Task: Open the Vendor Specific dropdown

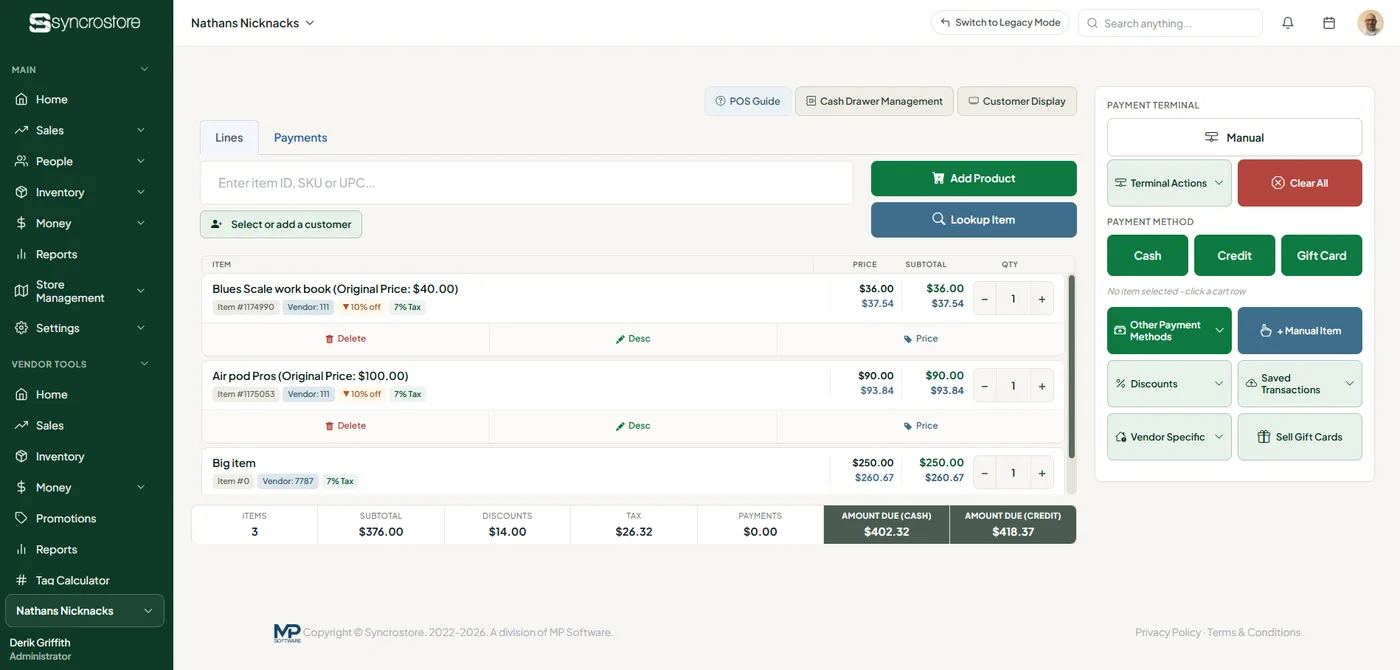Action: click(1169, 437)
